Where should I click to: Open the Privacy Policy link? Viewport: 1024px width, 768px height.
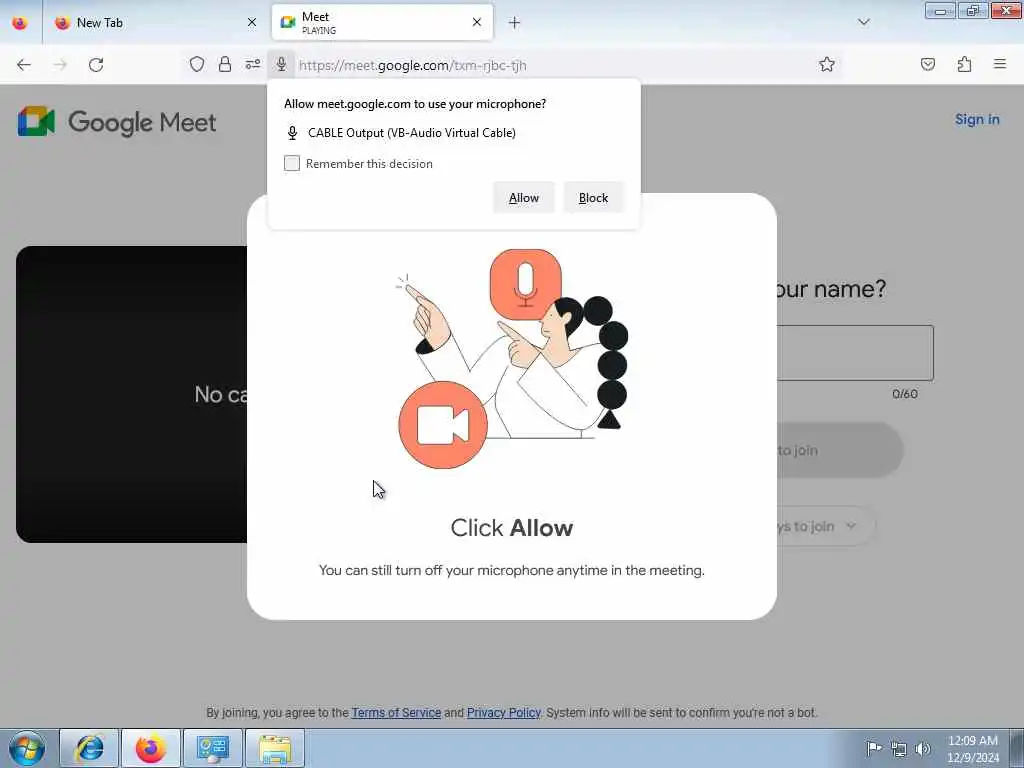click(504, 712)
